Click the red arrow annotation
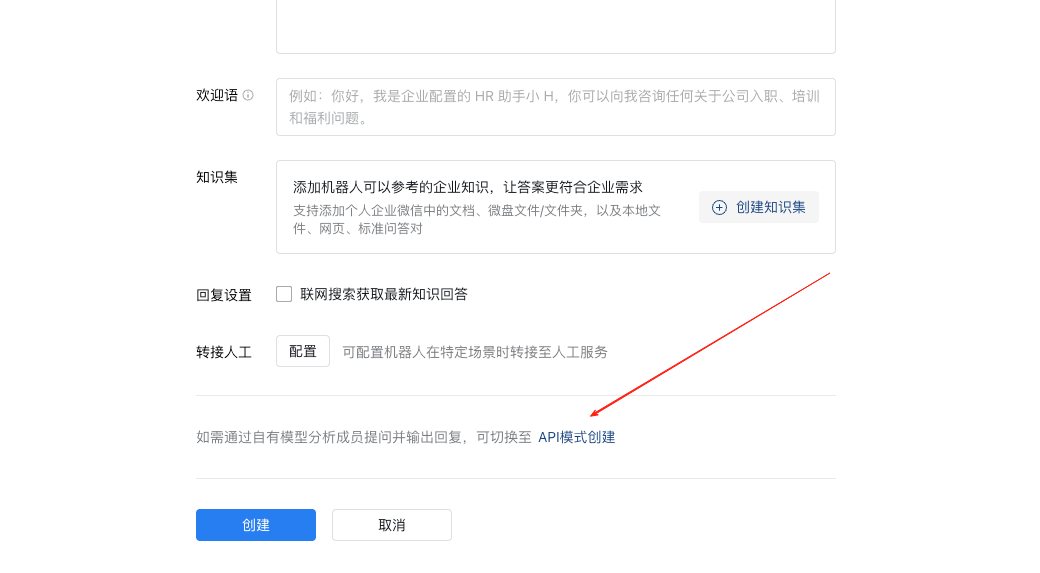This screenshot has width=1040, height=573. point(710,343)
